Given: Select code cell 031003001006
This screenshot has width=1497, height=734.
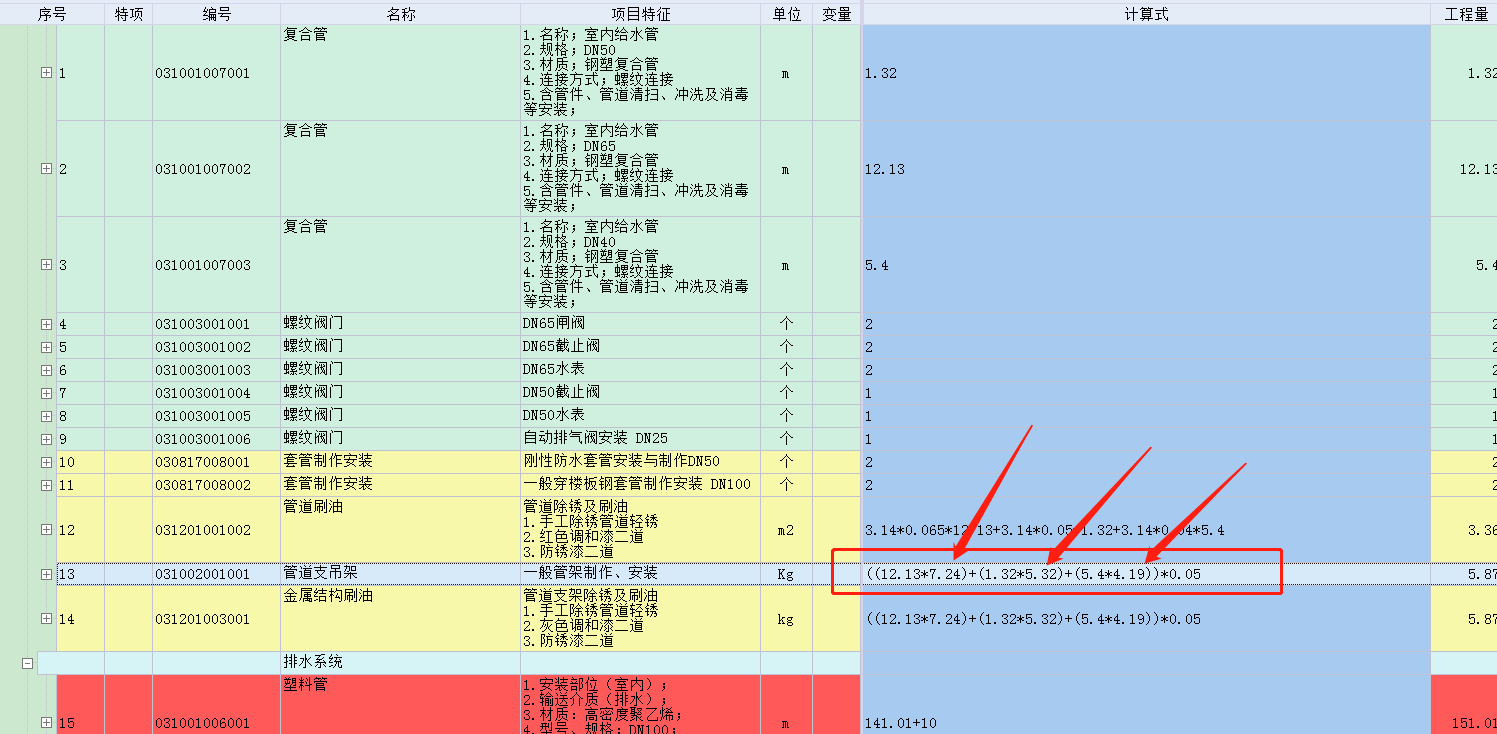Looking at the screenshot, I should tap(216, 439).
